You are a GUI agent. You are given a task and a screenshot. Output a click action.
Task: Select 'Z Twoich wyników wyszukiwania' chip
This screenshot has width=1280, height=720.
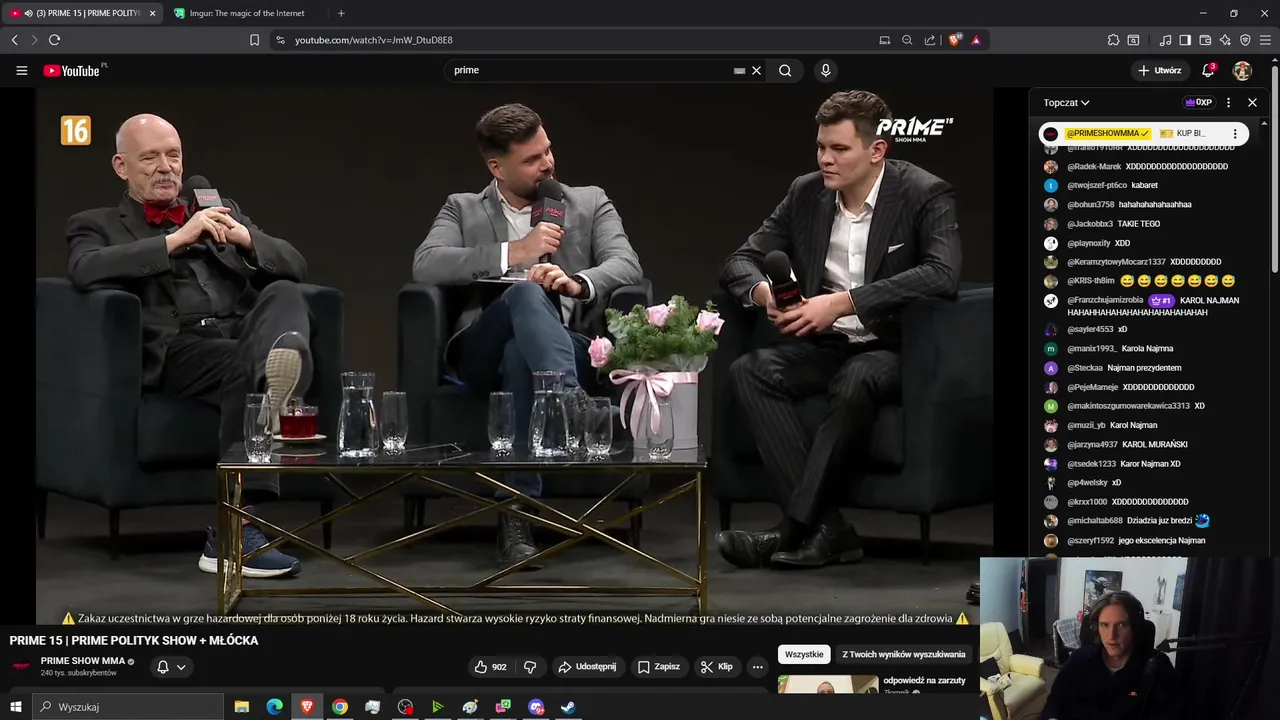click(x=904, y=654)
